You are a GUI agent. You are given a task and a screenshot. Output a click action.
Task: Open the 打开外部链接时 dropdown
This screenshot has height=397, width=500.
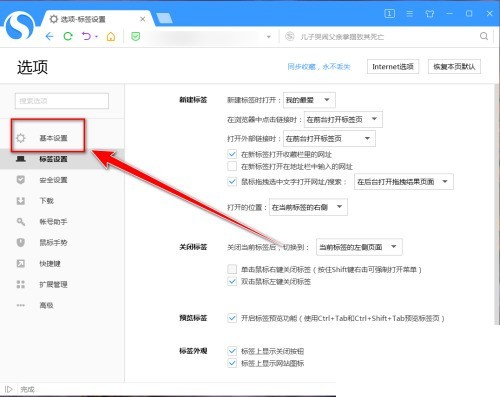(x=329, y=138)
